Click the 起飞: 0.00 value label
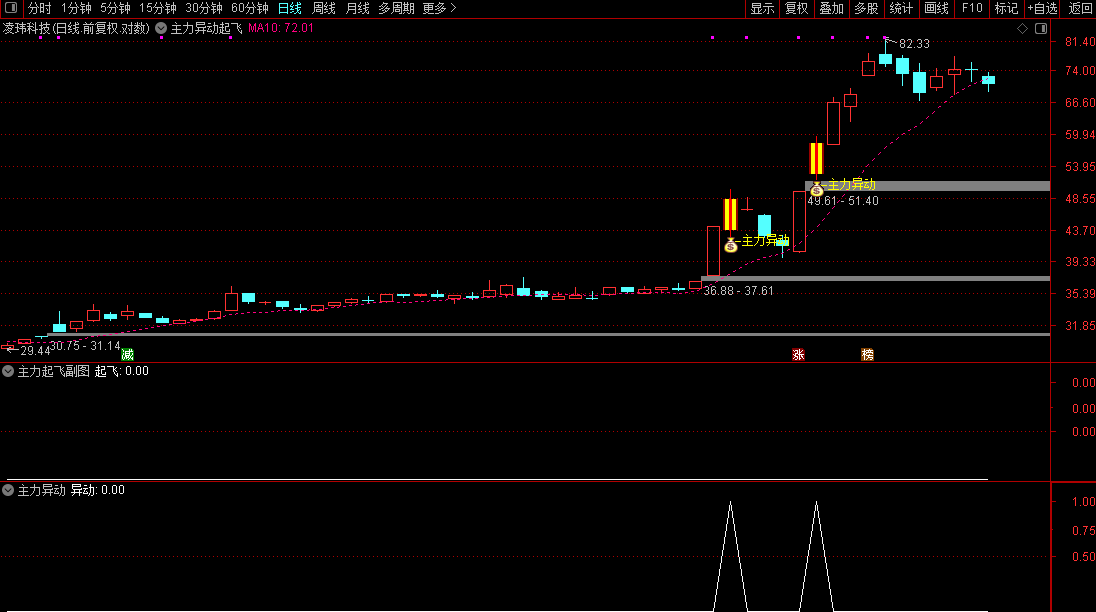1096x612 pixels. coord(122,371)
